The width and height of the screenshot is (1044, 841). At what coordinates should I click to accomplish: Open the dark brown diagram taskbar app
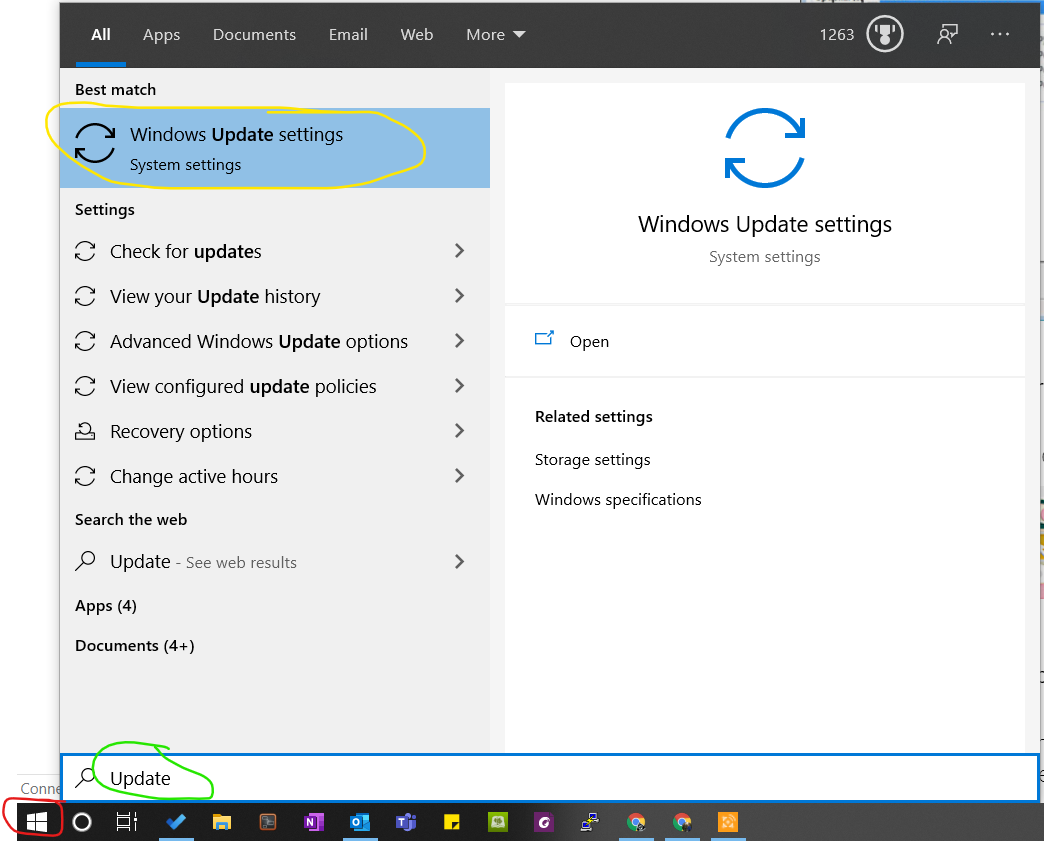coord(268,822)
